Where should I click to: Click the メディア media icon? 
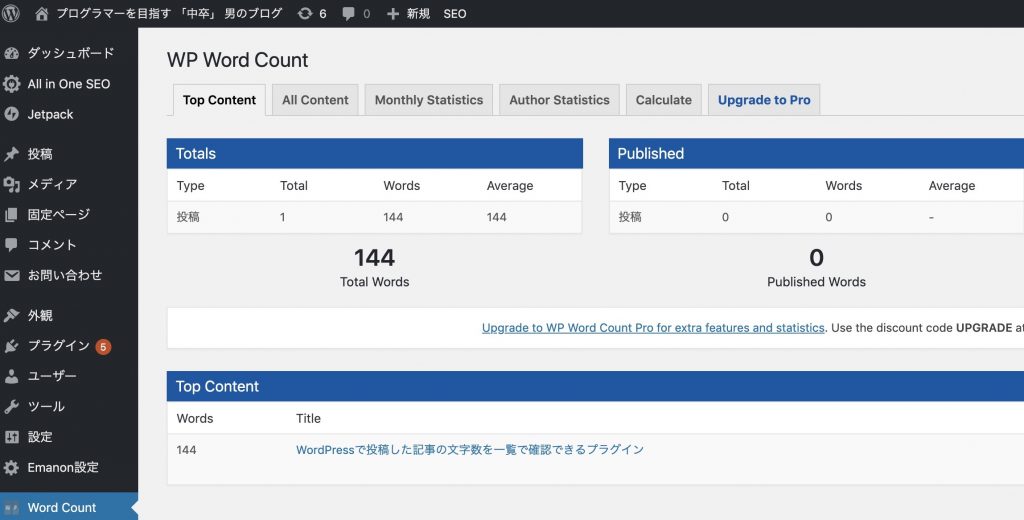[x=11, y=185]
